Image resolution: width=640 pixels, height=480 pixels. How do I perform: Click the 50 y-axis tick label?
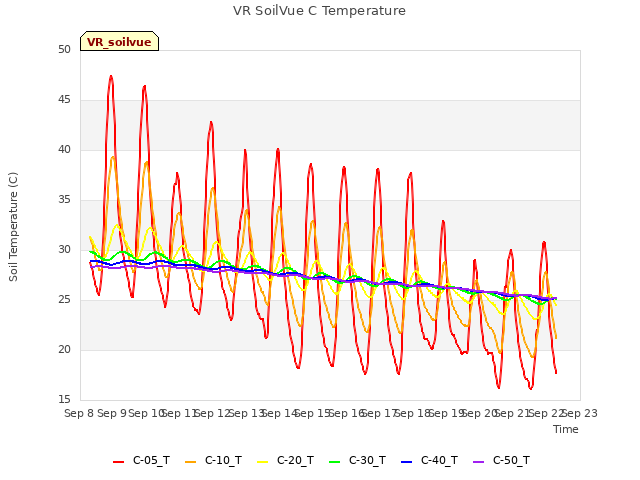64,50
